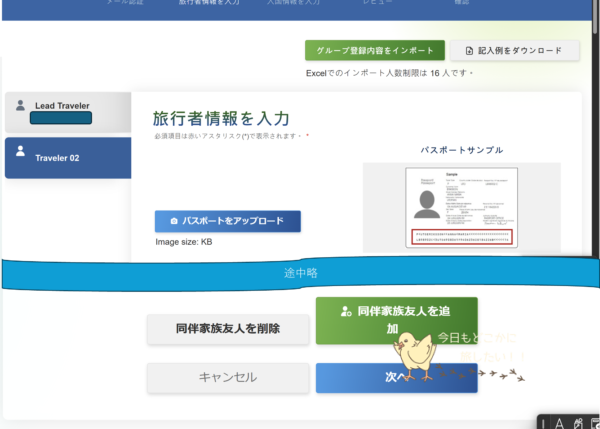Click the document icon on download sample button

tap(468, 50)
